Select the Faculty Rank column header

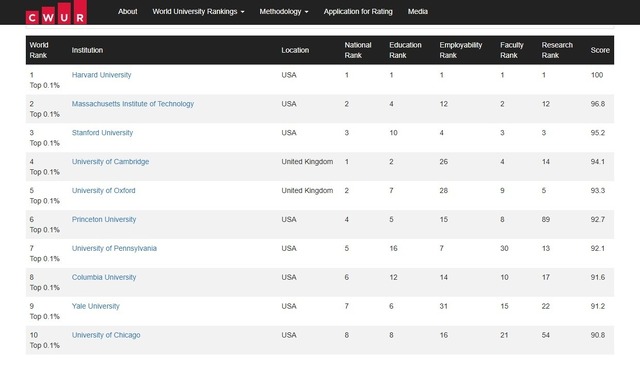[512, 50]
